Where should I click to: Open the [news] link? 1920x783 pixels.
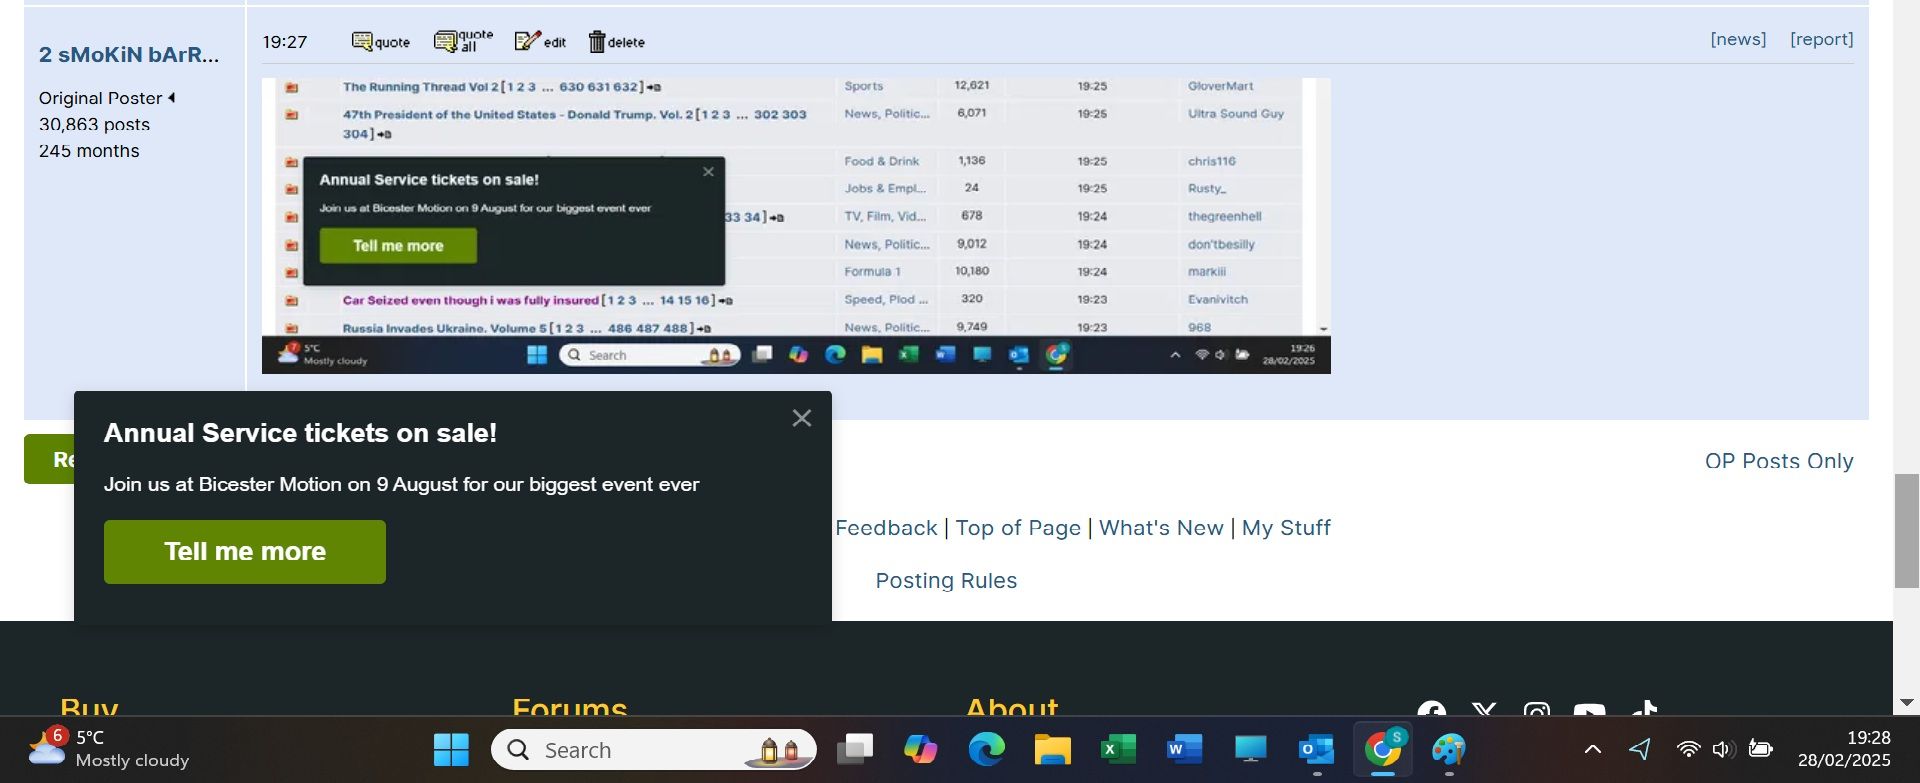pos(1737,39)
